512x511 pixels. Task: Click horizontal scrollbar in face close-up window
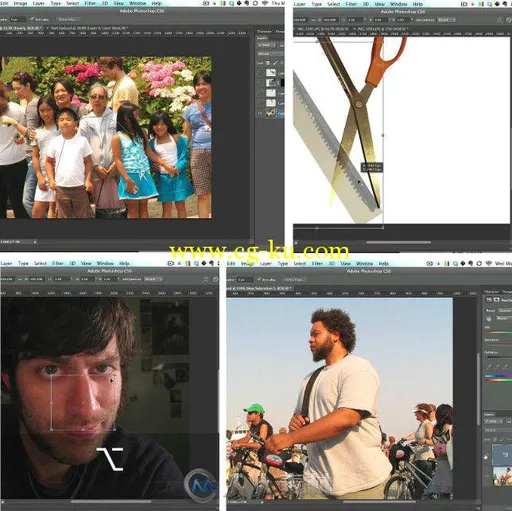[x=111, y=502]
